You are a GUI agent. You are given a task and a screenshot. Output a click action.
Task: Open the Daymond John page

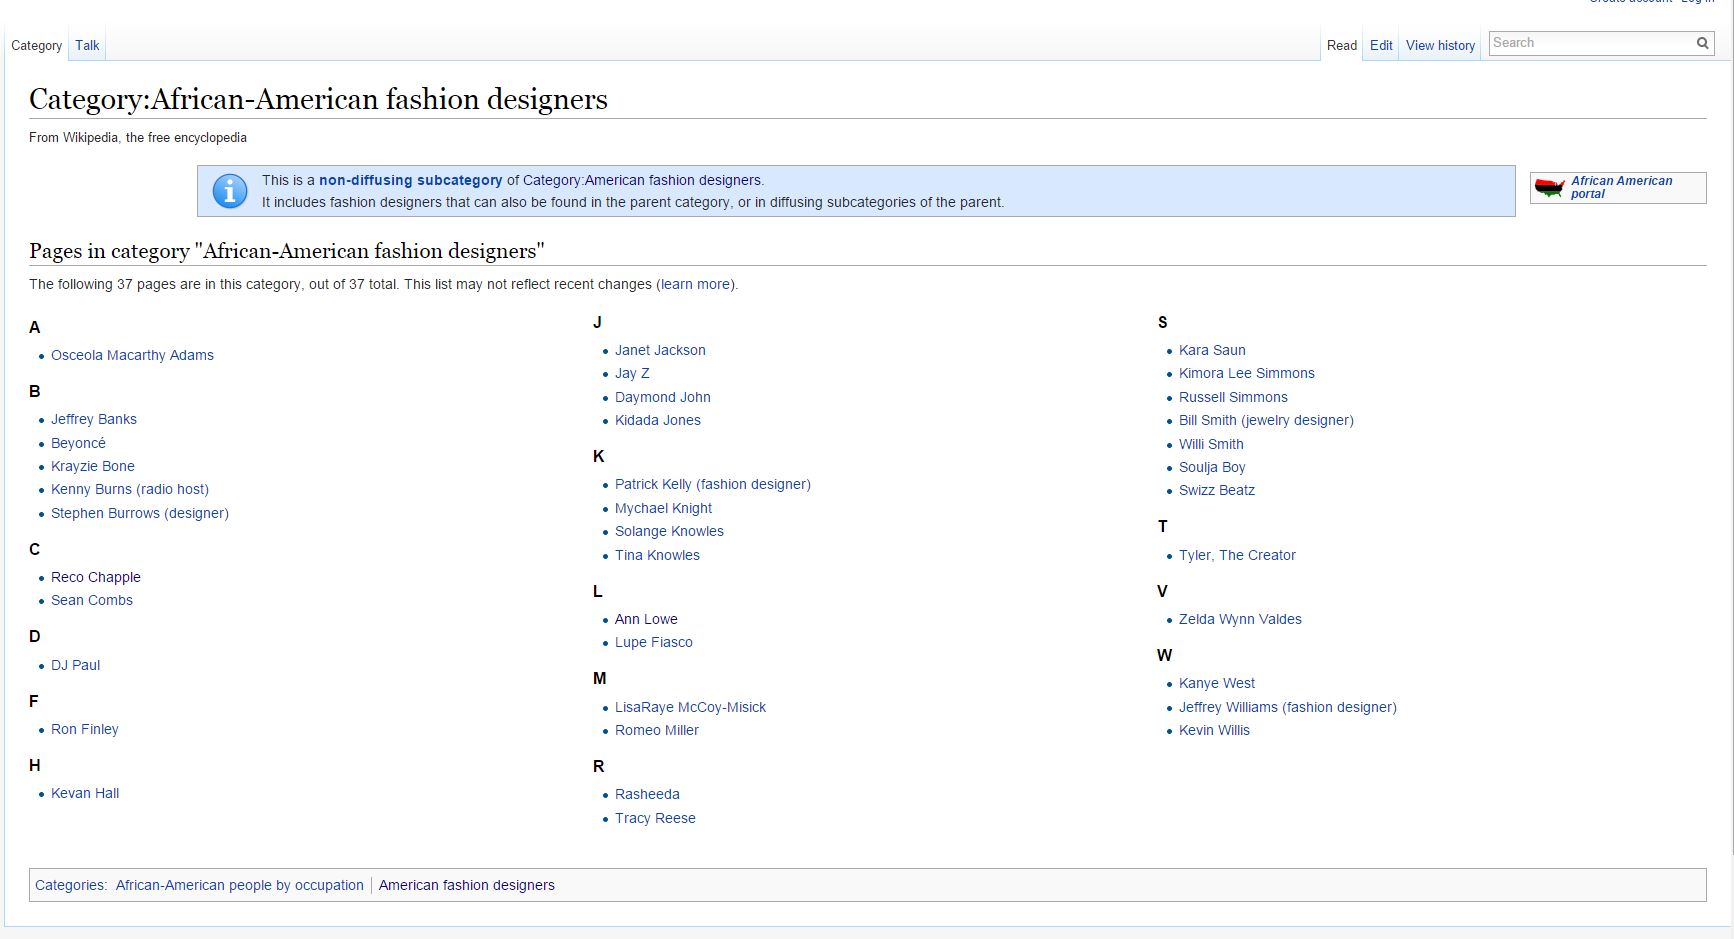(x=663, y=397)
